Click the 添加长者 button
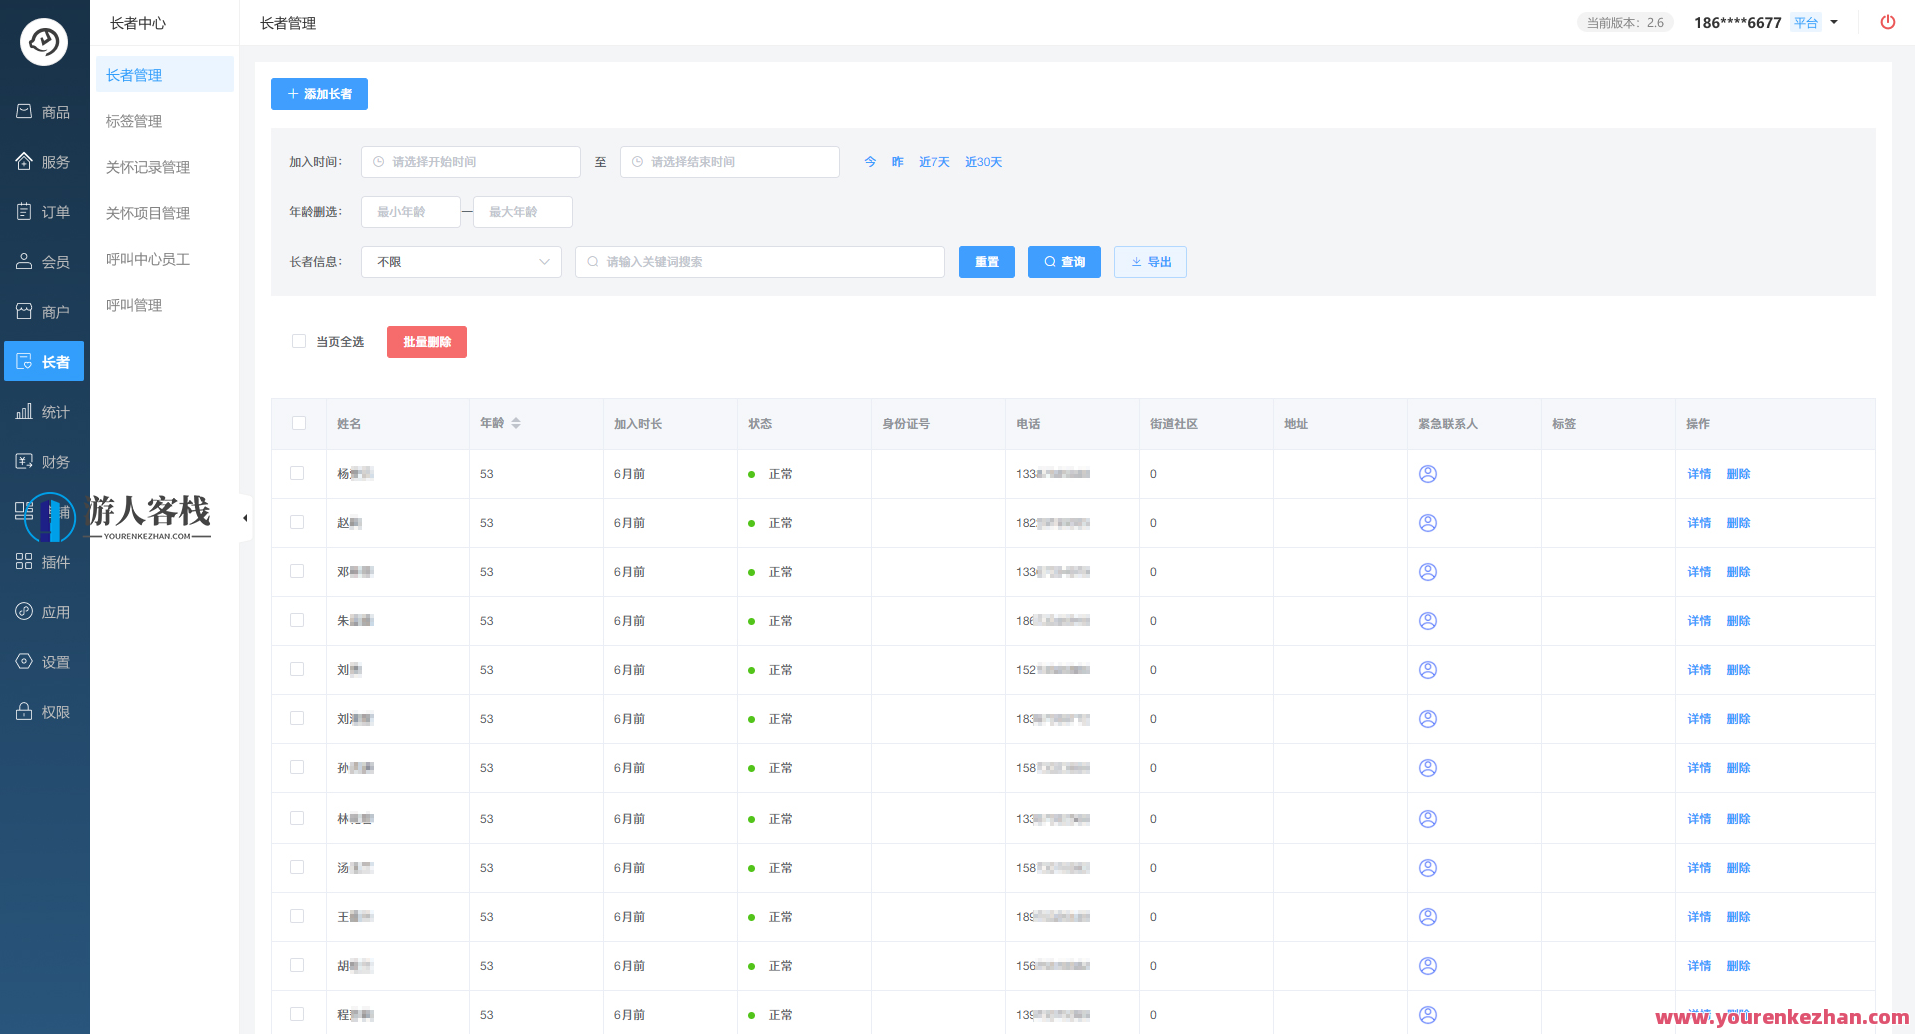This screenshot has height=1034, width=1915. point(319,94)
